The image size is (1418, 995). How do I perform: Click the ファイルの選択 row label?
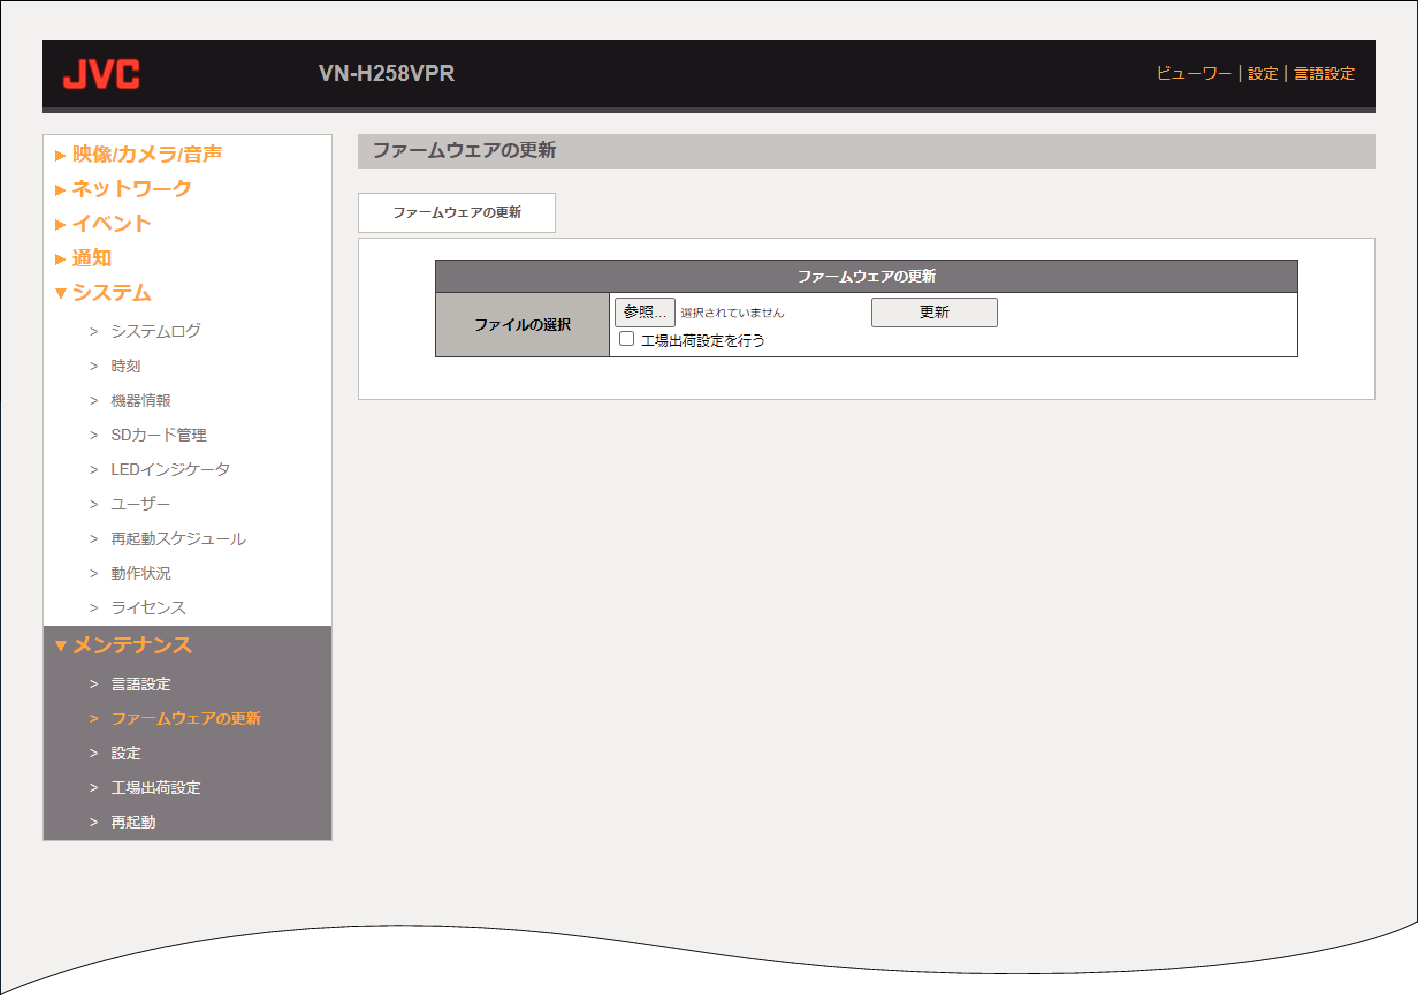pos(522,325)
